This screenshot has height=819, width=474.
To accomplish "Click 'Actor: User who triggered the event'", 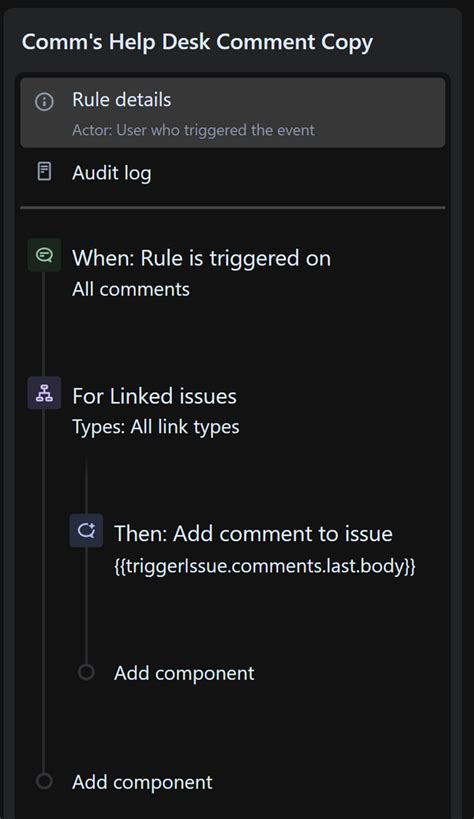I will pyautogui.click(x=193, y=130).
